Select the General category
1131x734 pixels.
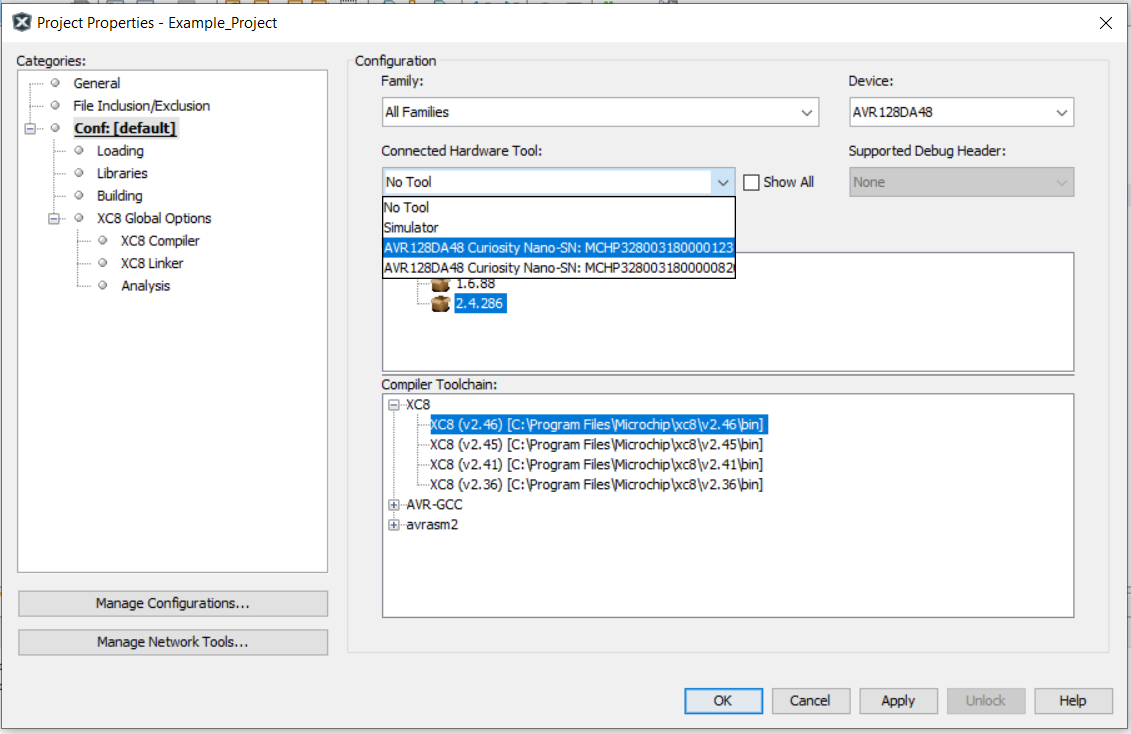[97, 84]
